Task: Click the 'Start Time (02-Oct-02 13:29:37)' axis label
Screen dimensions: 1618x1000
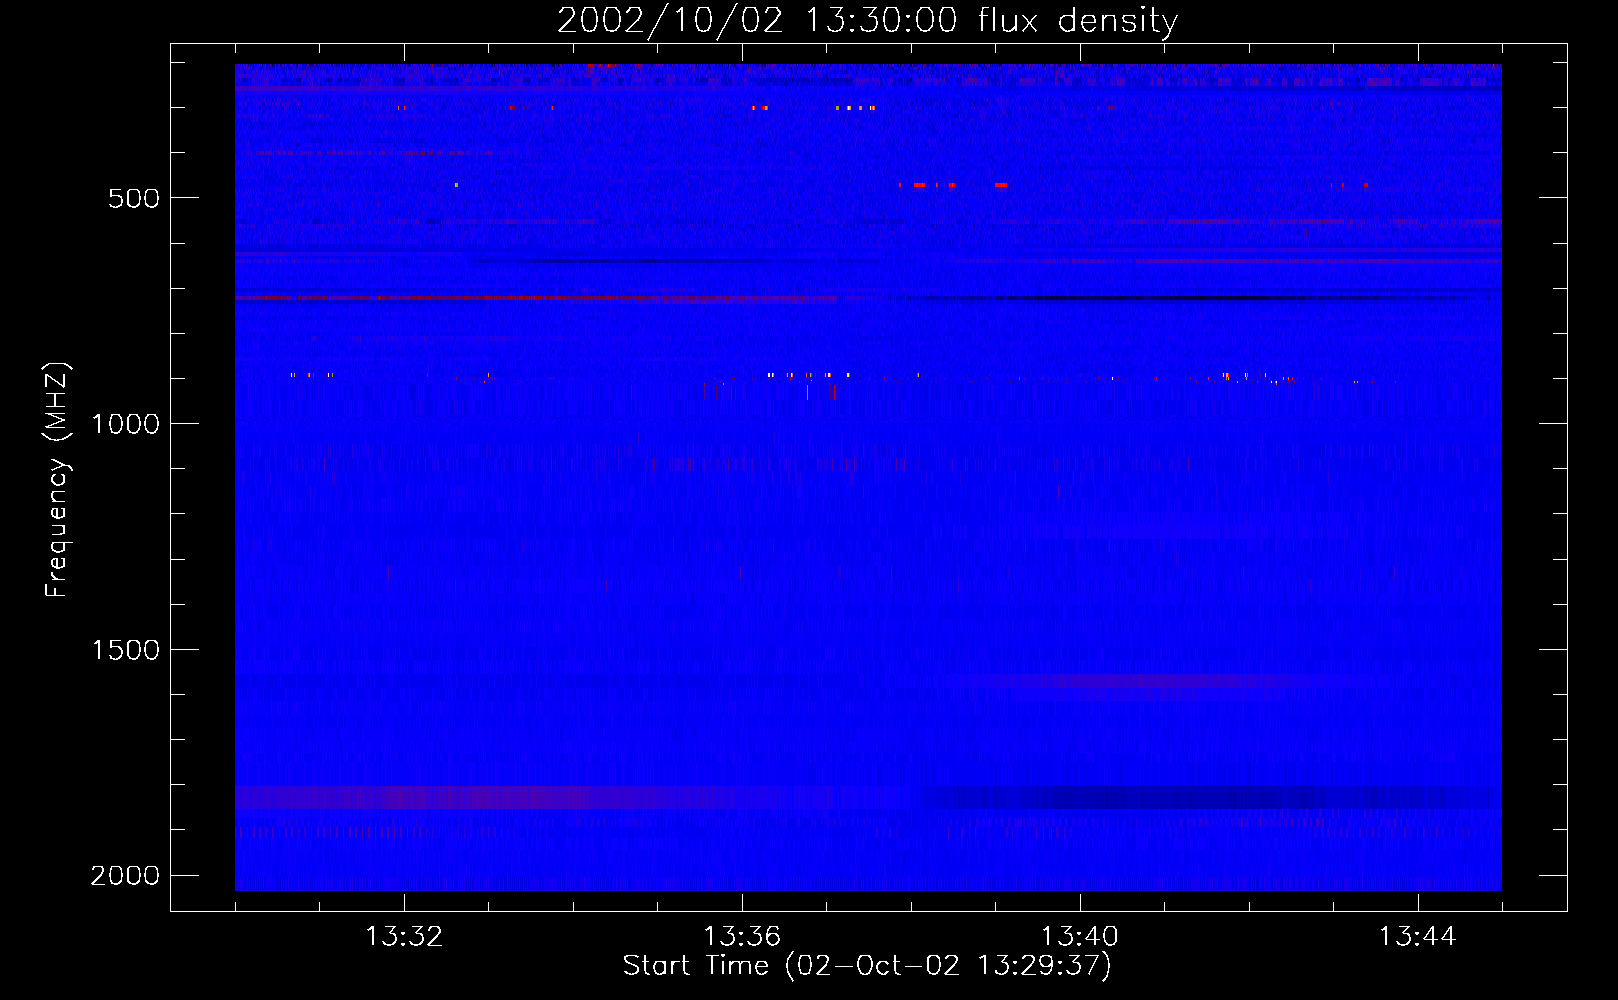Action: [x=867, y=966]
